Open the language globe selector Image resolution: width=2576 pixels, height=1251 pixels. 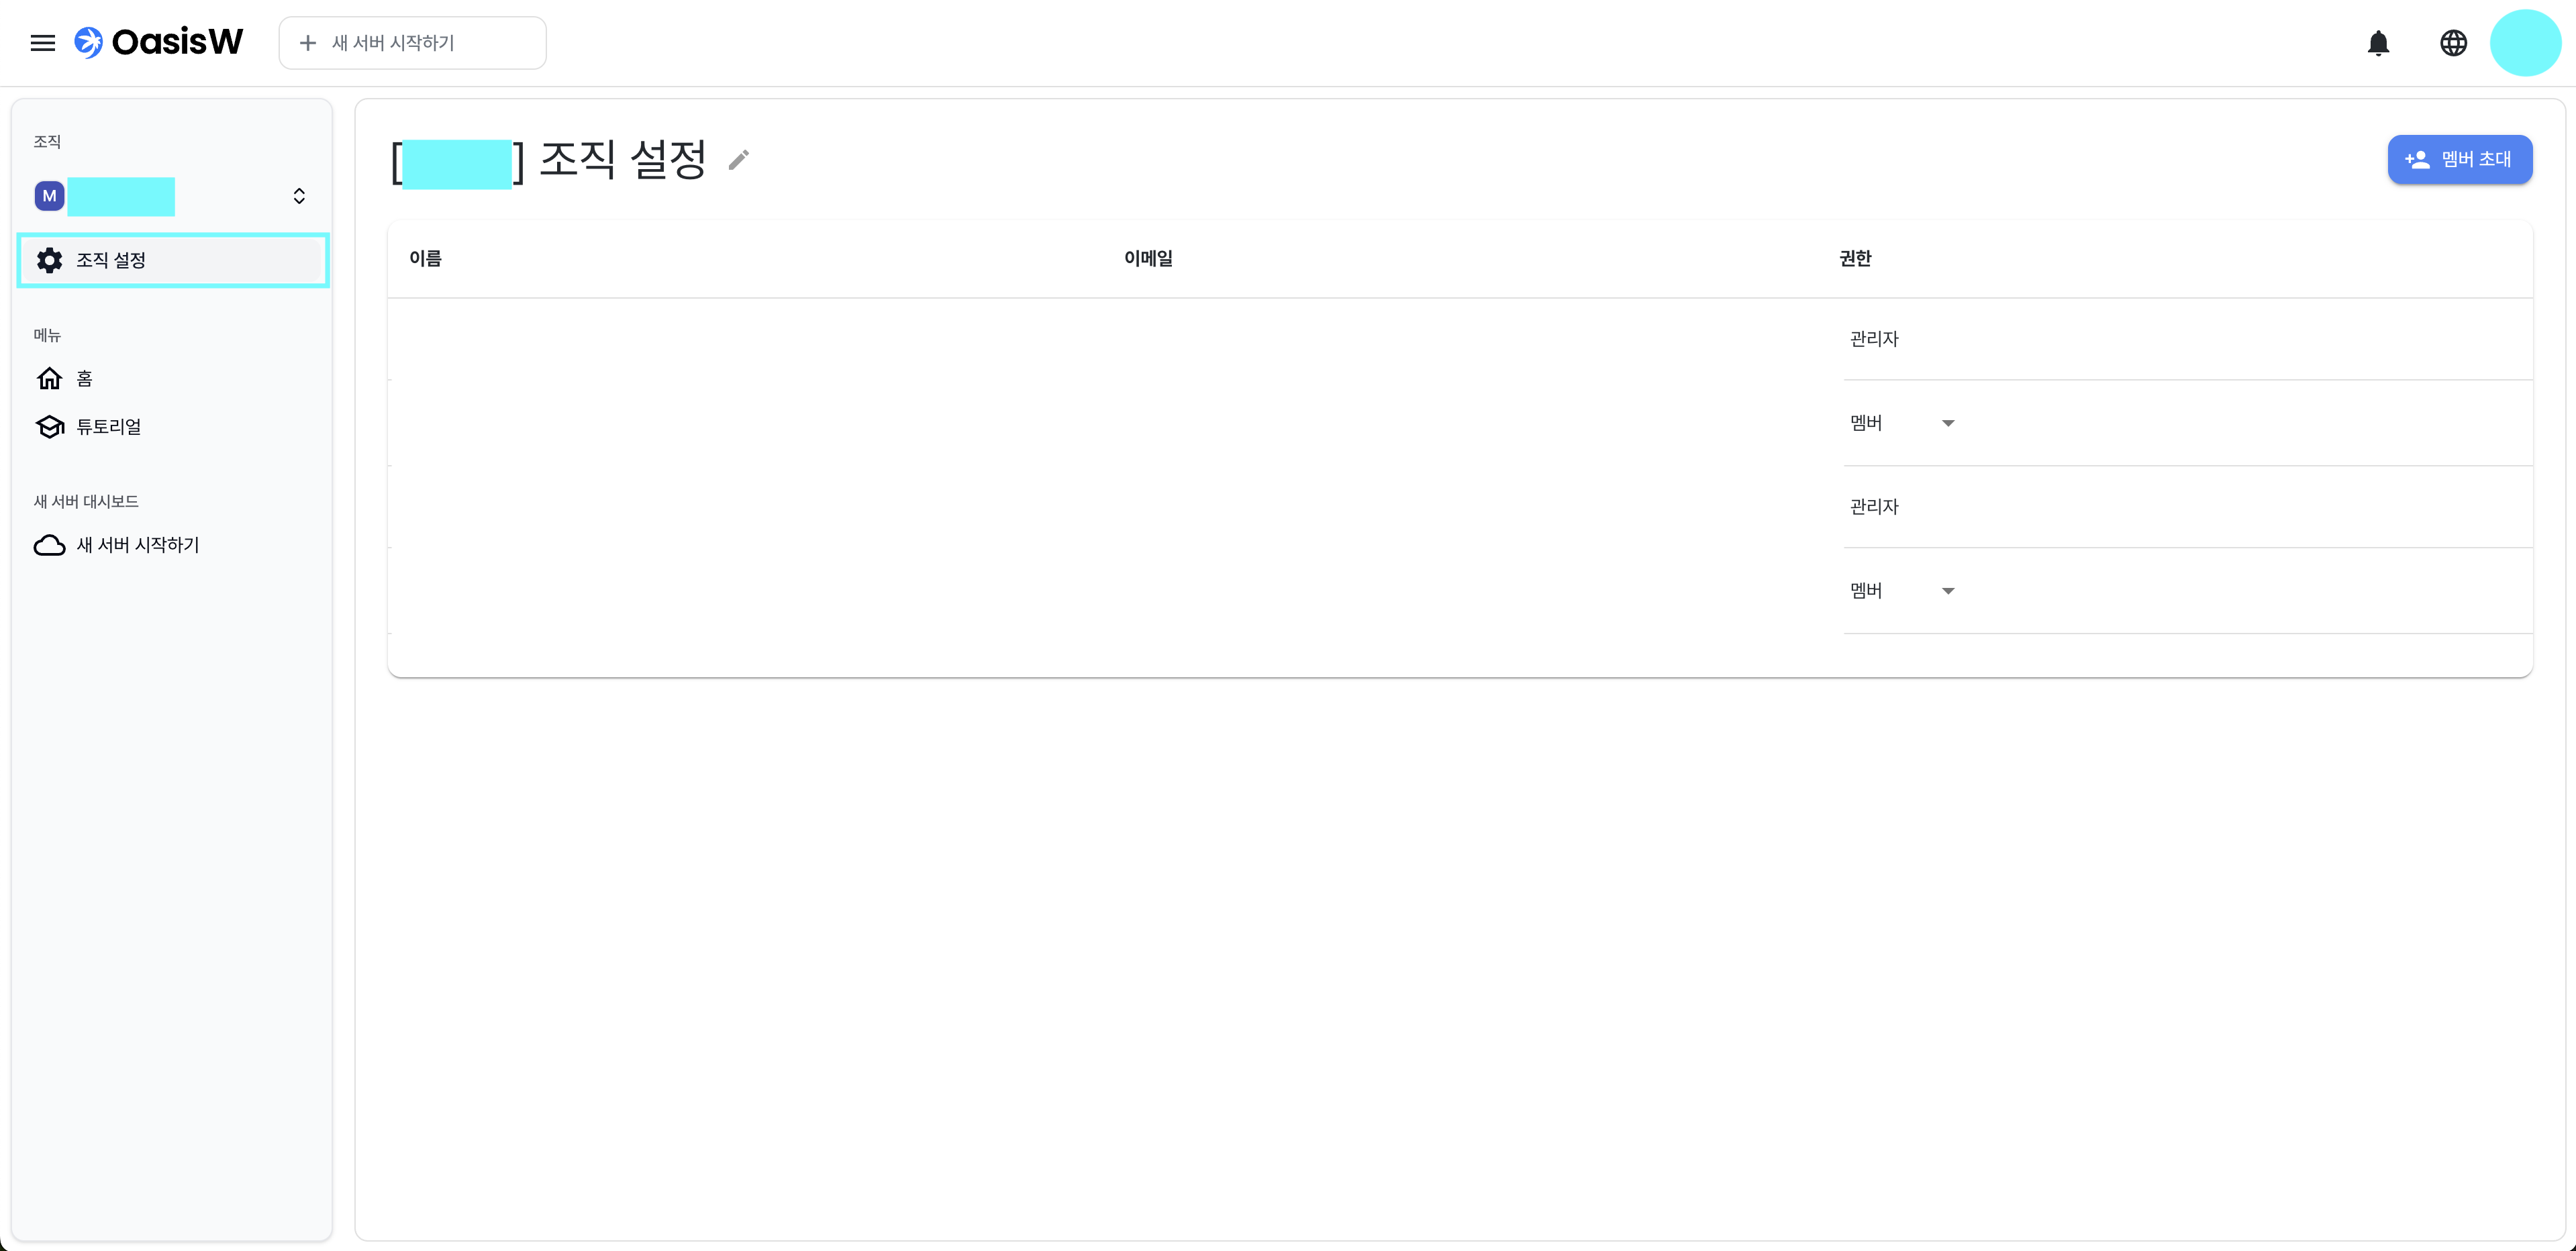click(x=2453, y=43)
